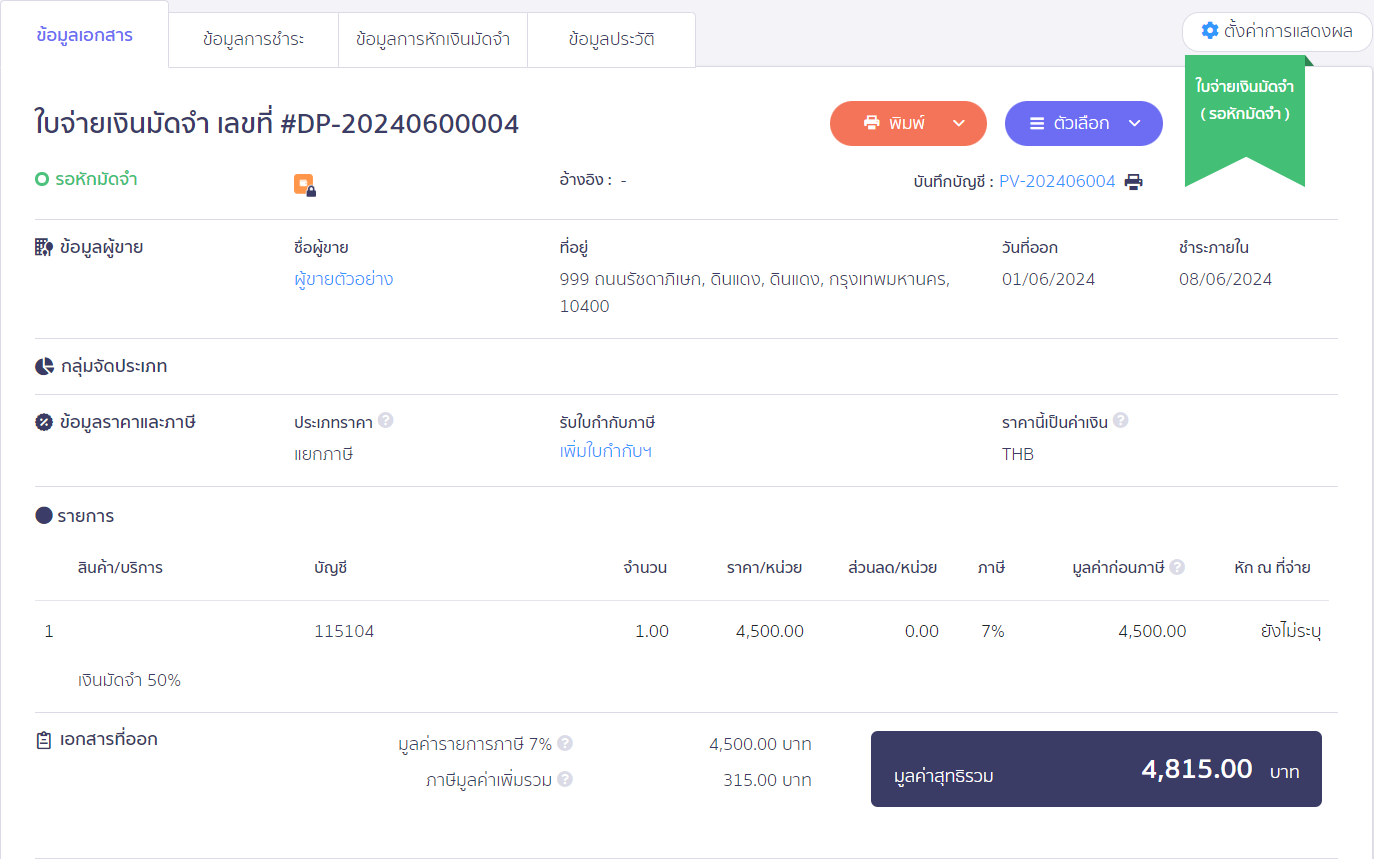This screenshot has height=859, width=1374.
Task: Click the green status circle beside รอหักมัดจำ
Action: pyautogui.click(x=42, y=180)
